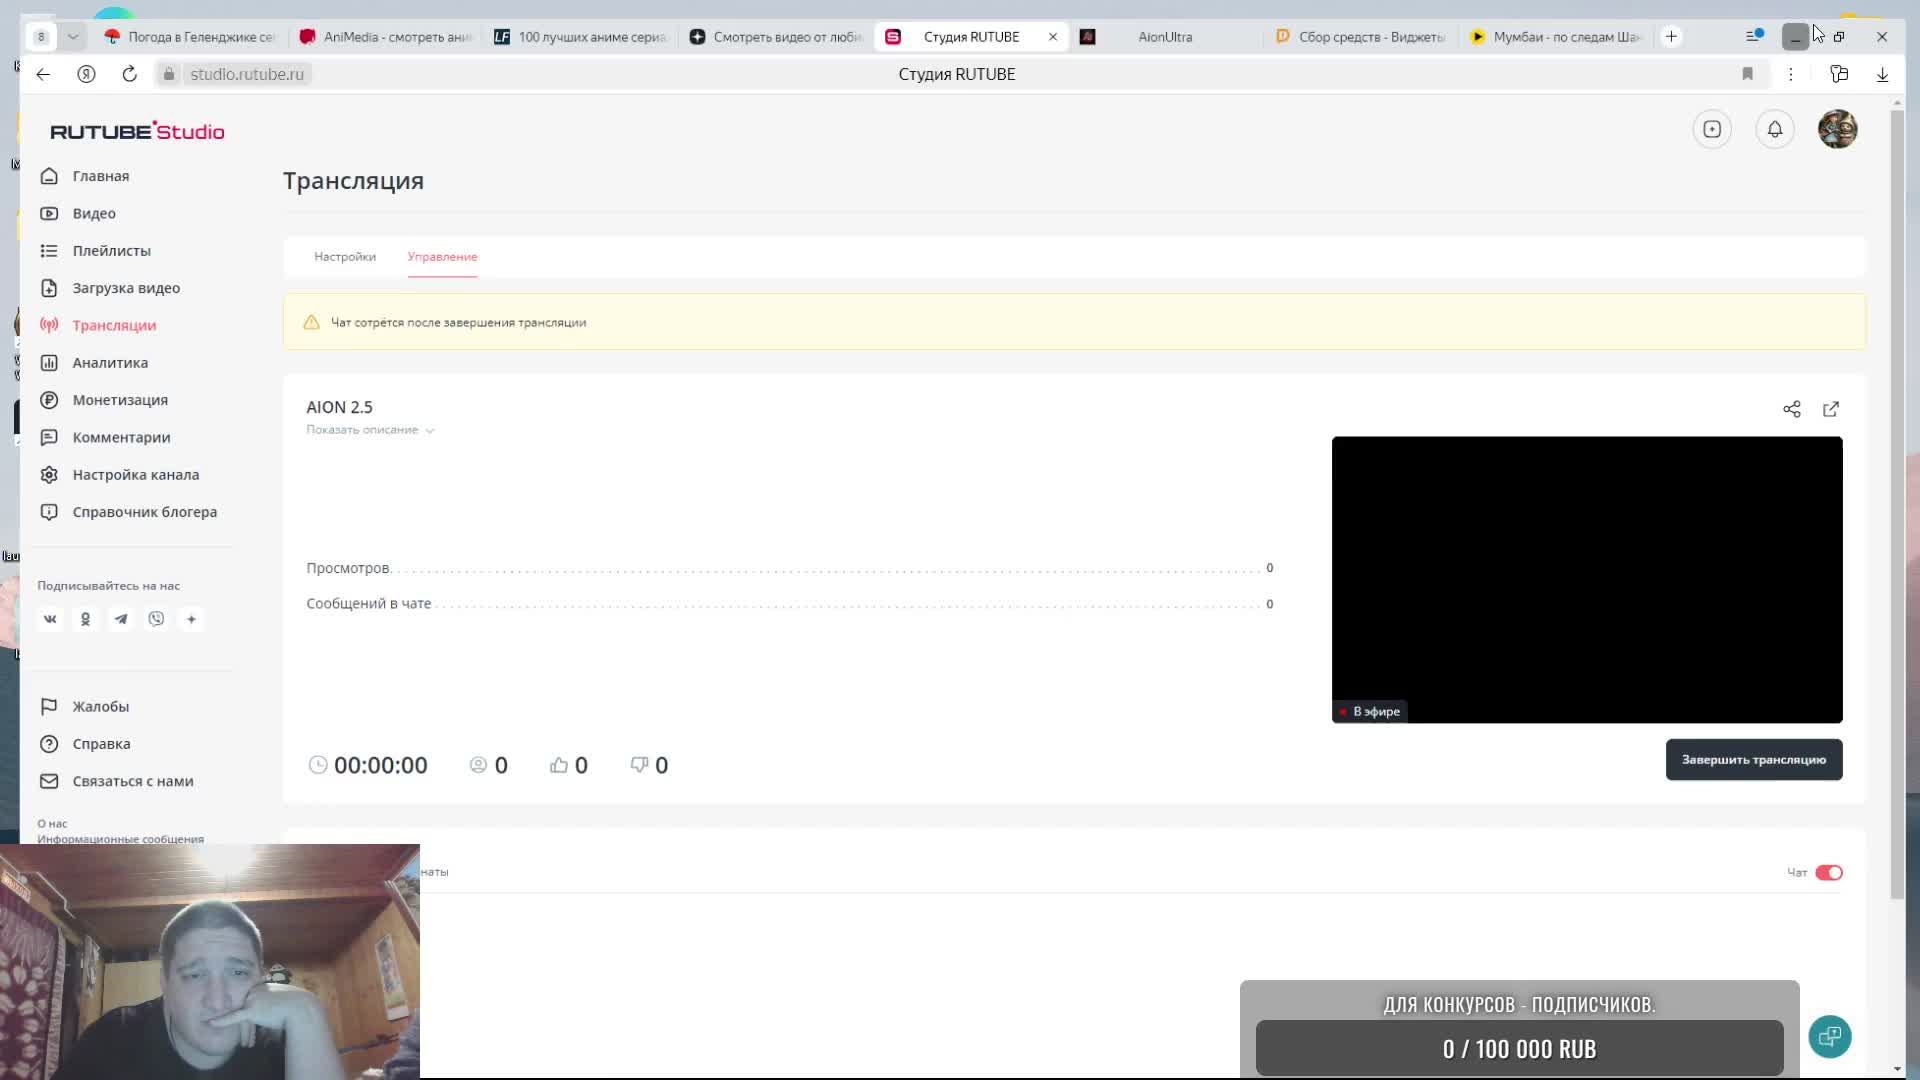This screenshot has height=1080, width=1920.
Task: Open Справка in the sidebar
Action: click(x=101, y=744)
